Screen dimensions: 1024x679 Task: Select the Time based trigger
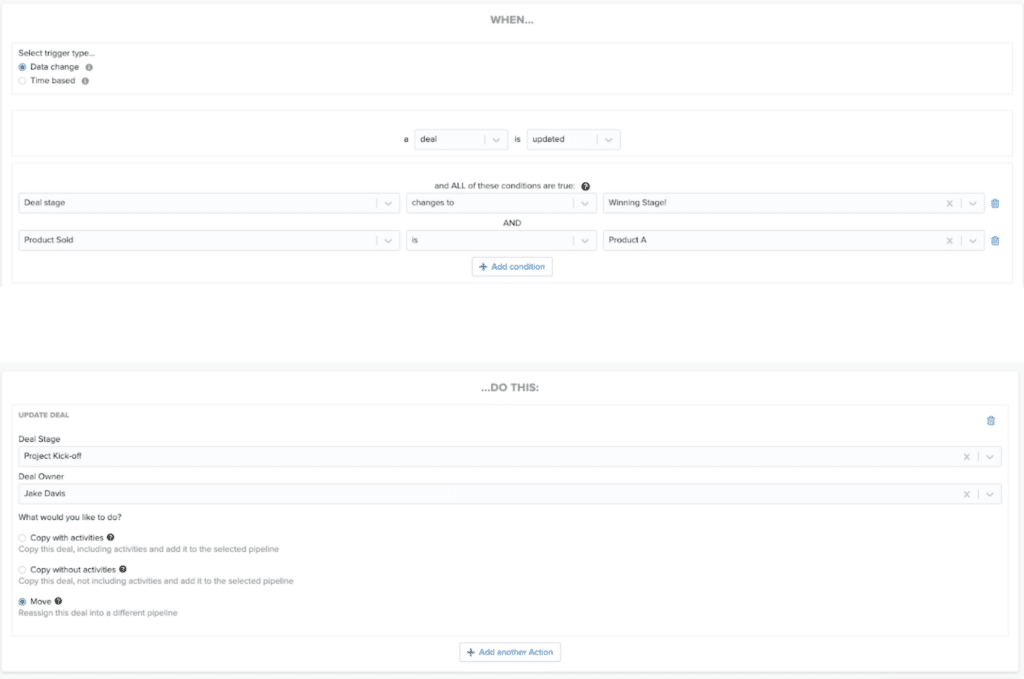(21, 80)
